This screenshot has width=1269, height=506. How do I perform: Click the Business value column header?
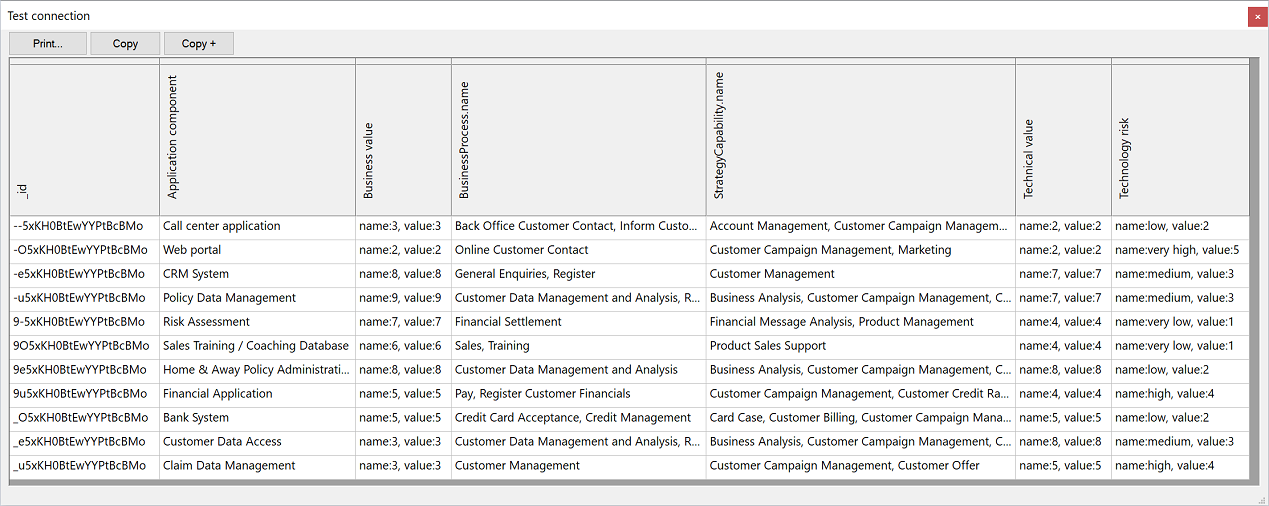point(403,140)
